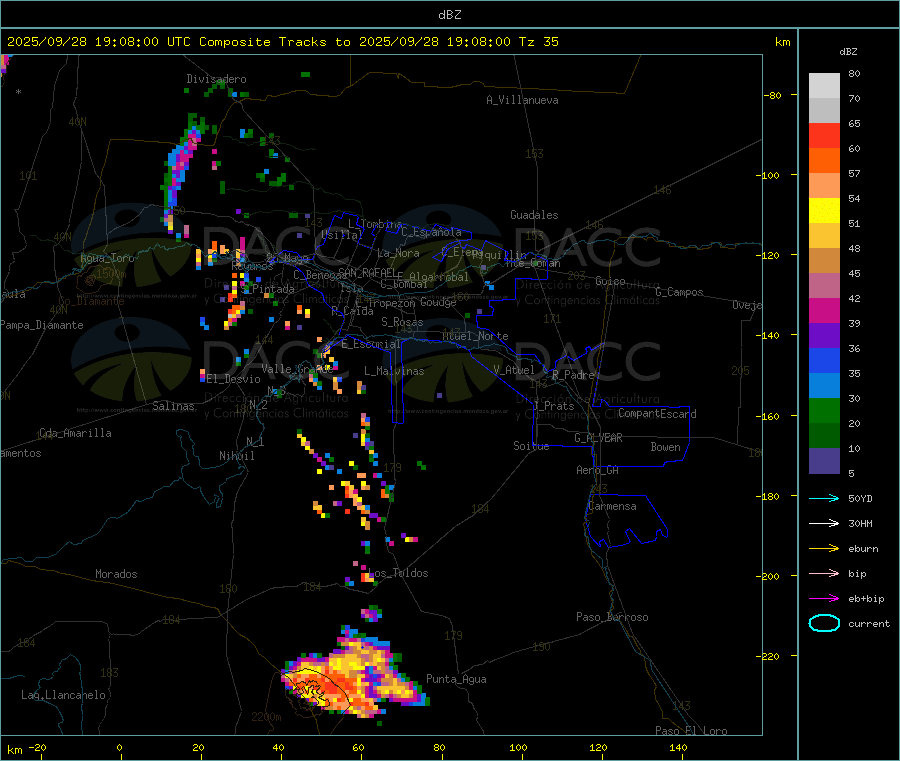Click the Soitue map label

(531, 446)
